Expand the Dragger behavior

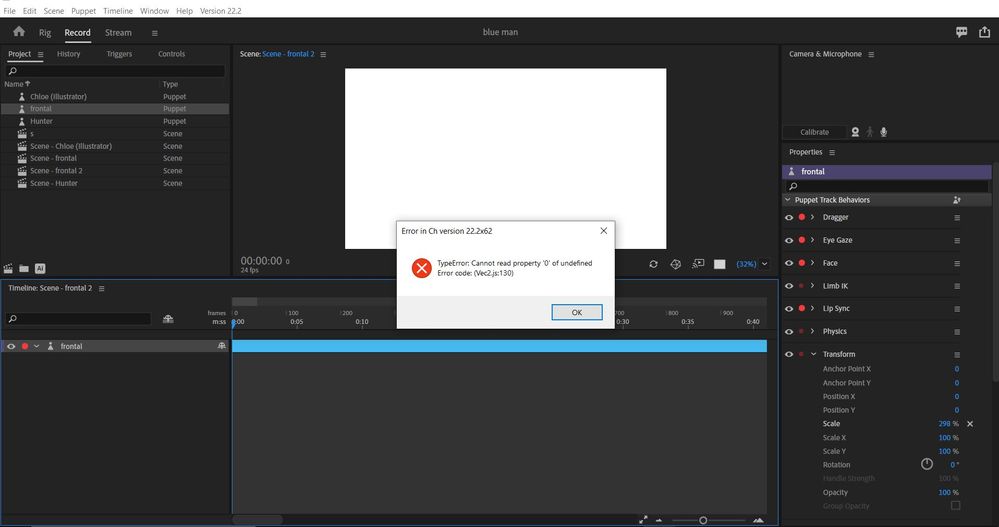click(812, 218)
